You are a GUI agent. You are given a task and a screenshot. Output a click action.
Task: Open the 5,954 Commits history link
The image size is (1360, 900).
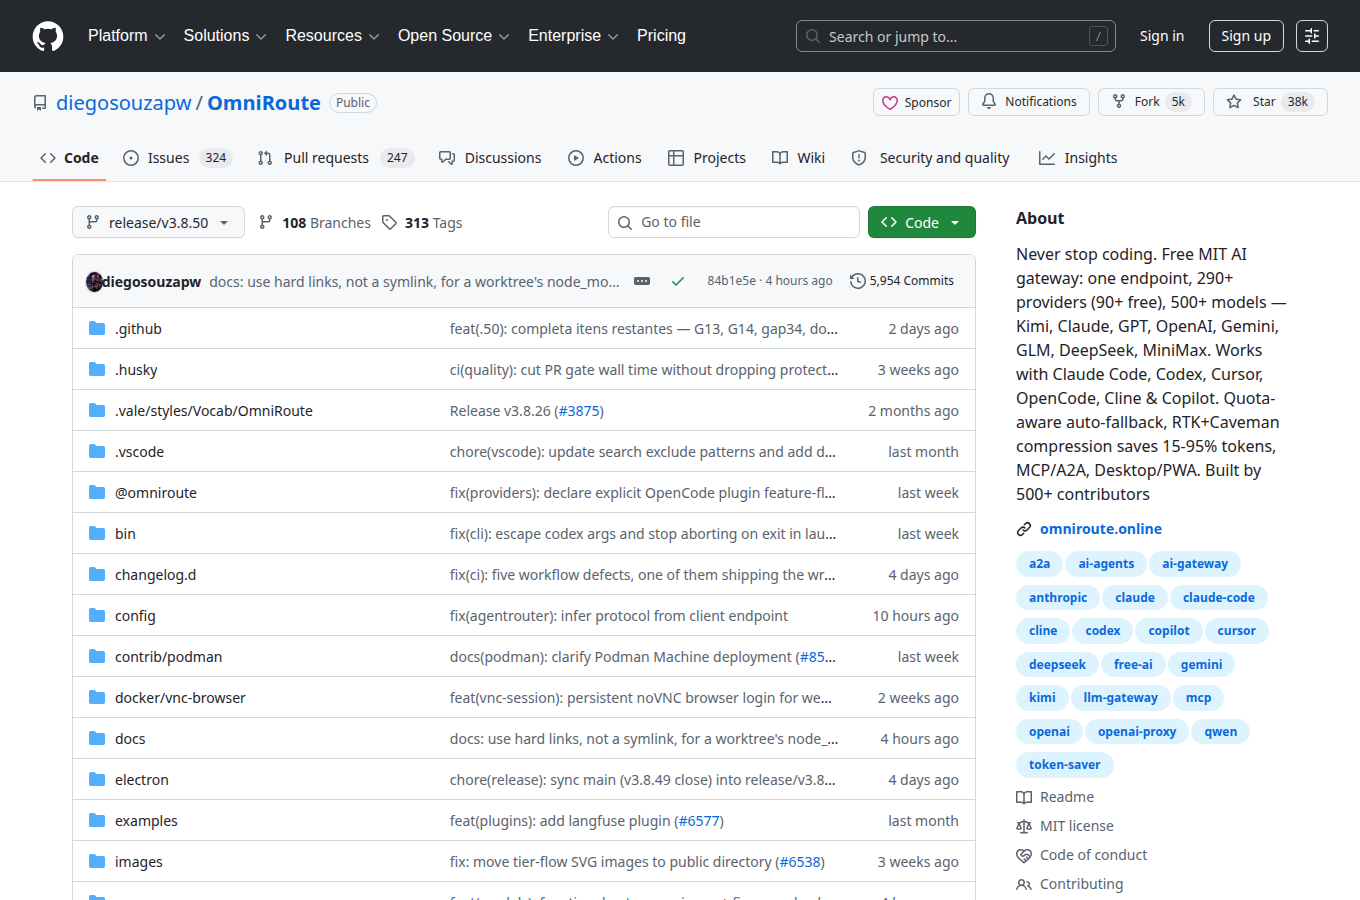click(902, 281)
